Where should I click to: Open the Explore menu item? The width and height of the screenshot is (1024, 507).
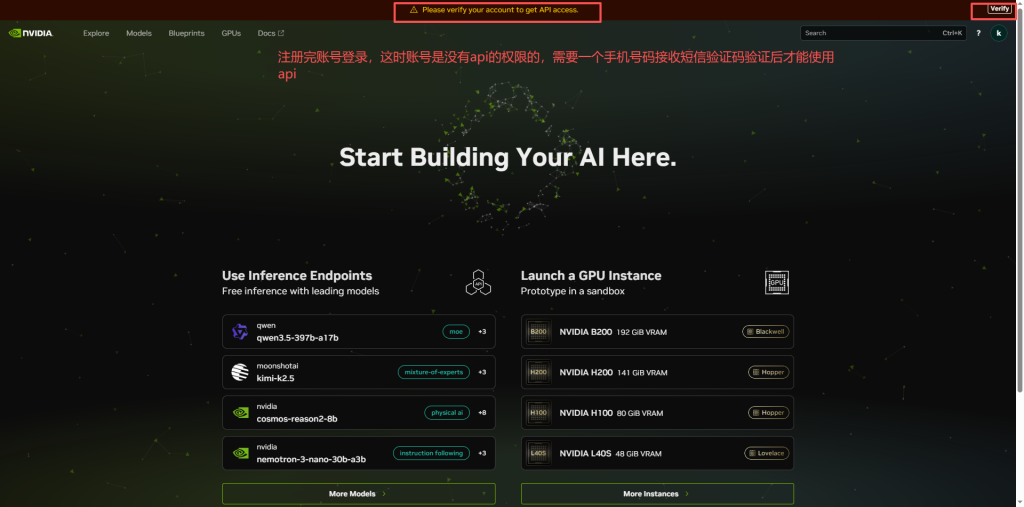click(x=96, y=33)
